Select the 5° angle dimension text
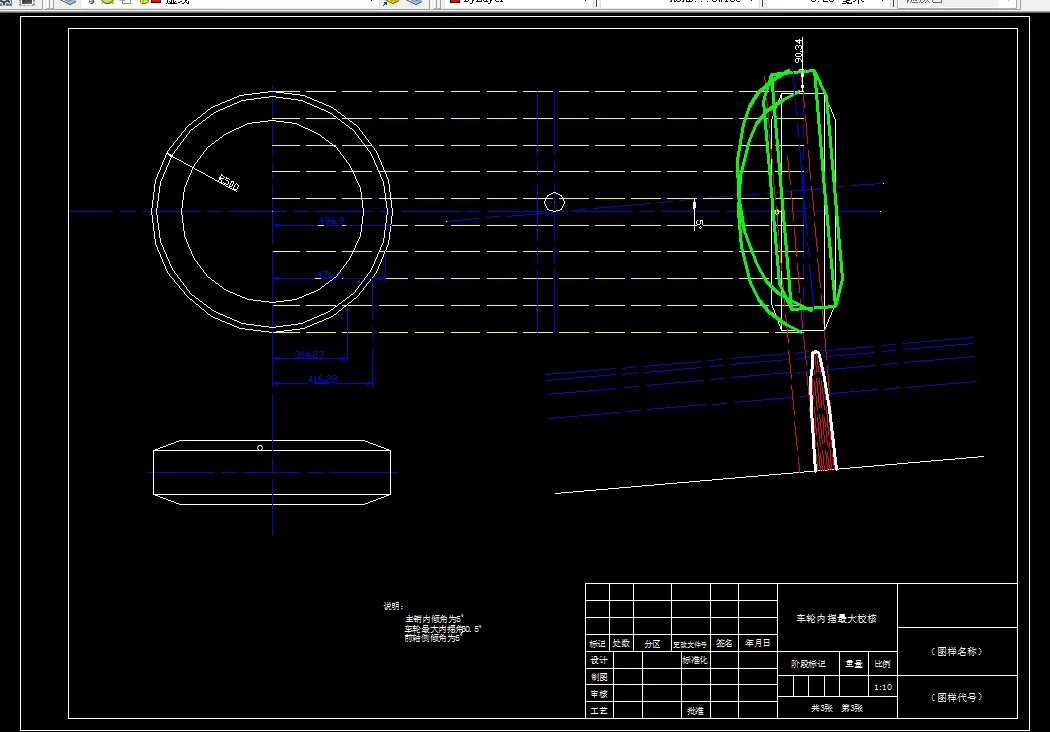 [x=698, y=224]
